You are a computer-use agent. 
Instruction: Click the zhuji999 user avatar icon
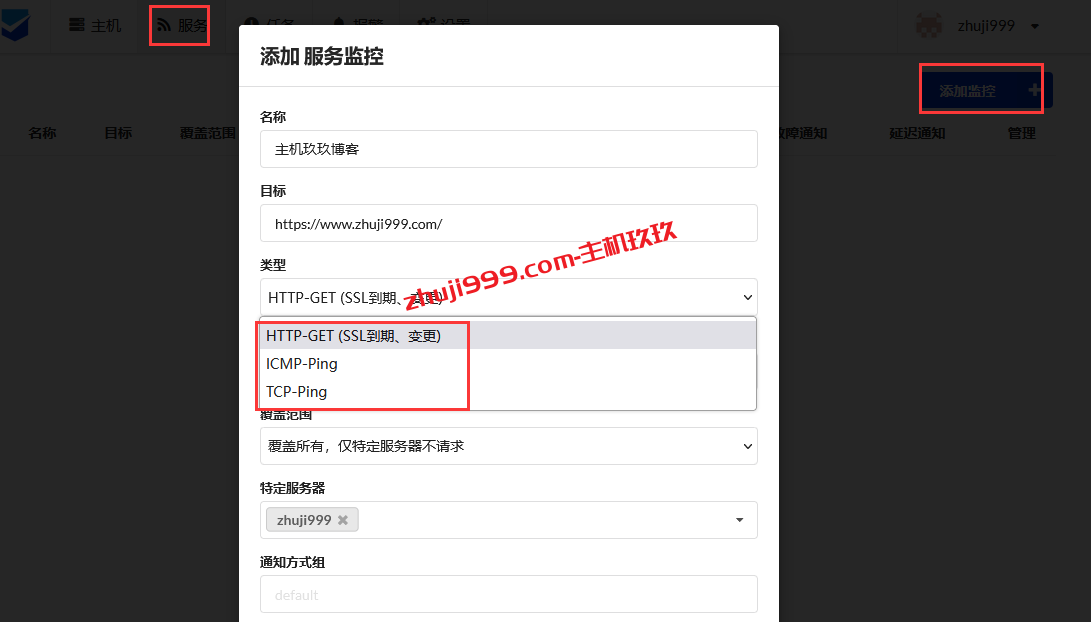[x=929, y=26]
